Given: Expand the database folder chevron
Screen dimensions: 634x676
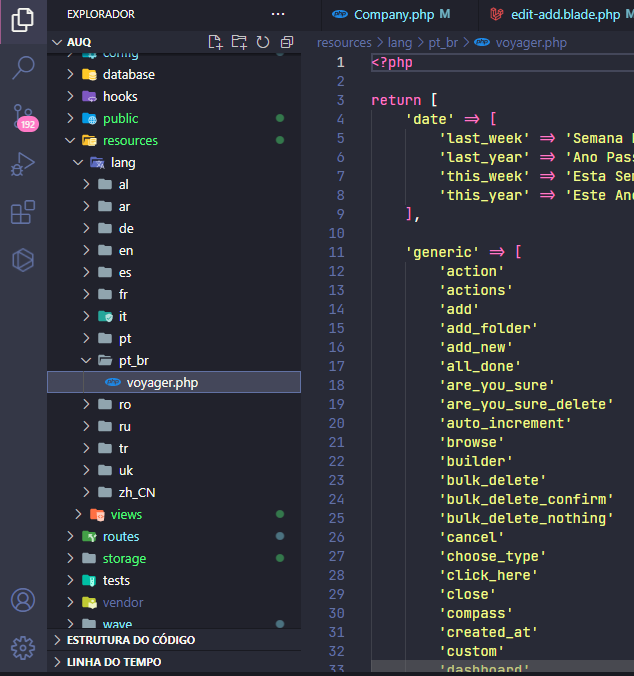Looking at the screenshot, I should tap(70, 75).
